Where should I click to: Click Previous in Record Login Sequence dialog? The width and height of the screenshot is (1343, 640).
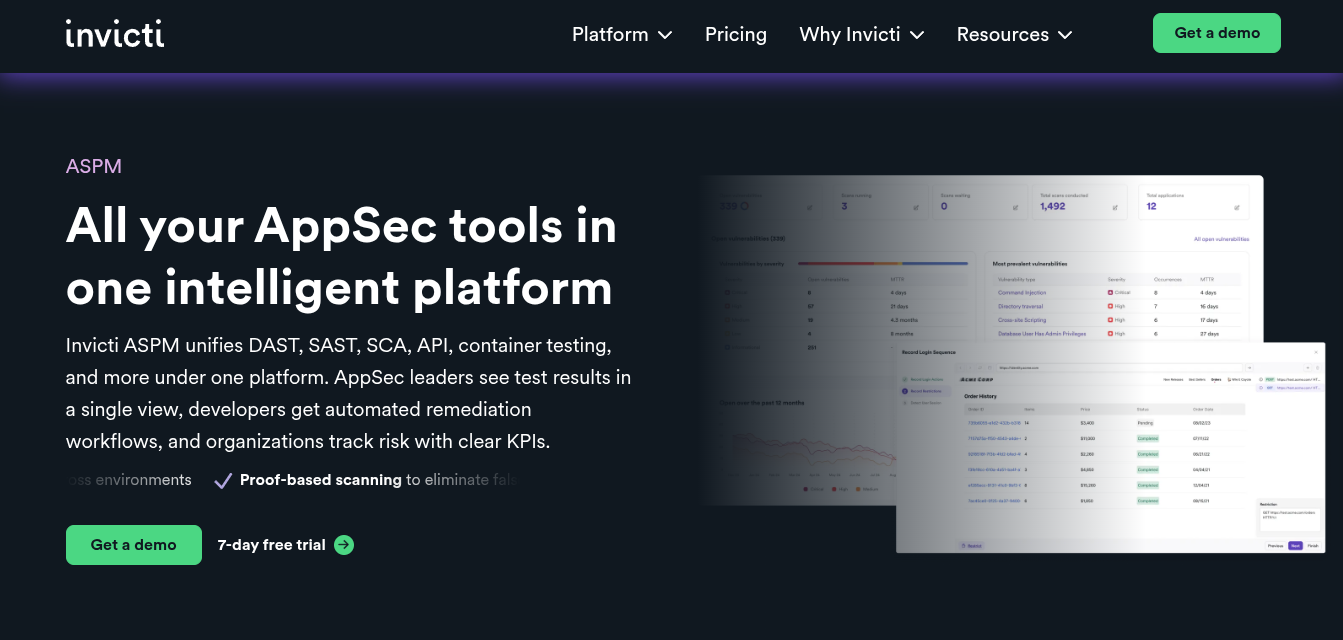[1275, 546]
